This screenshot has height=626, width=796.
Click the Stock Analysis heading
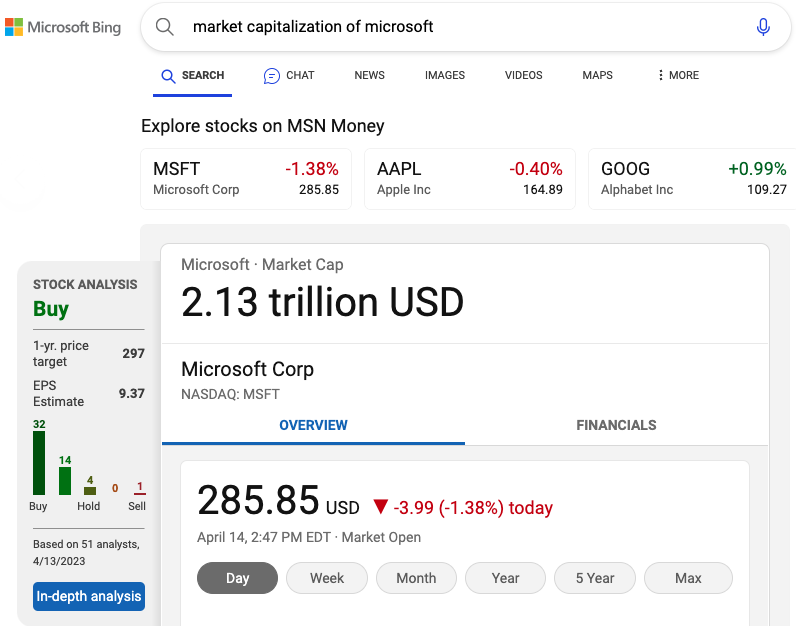85,284
